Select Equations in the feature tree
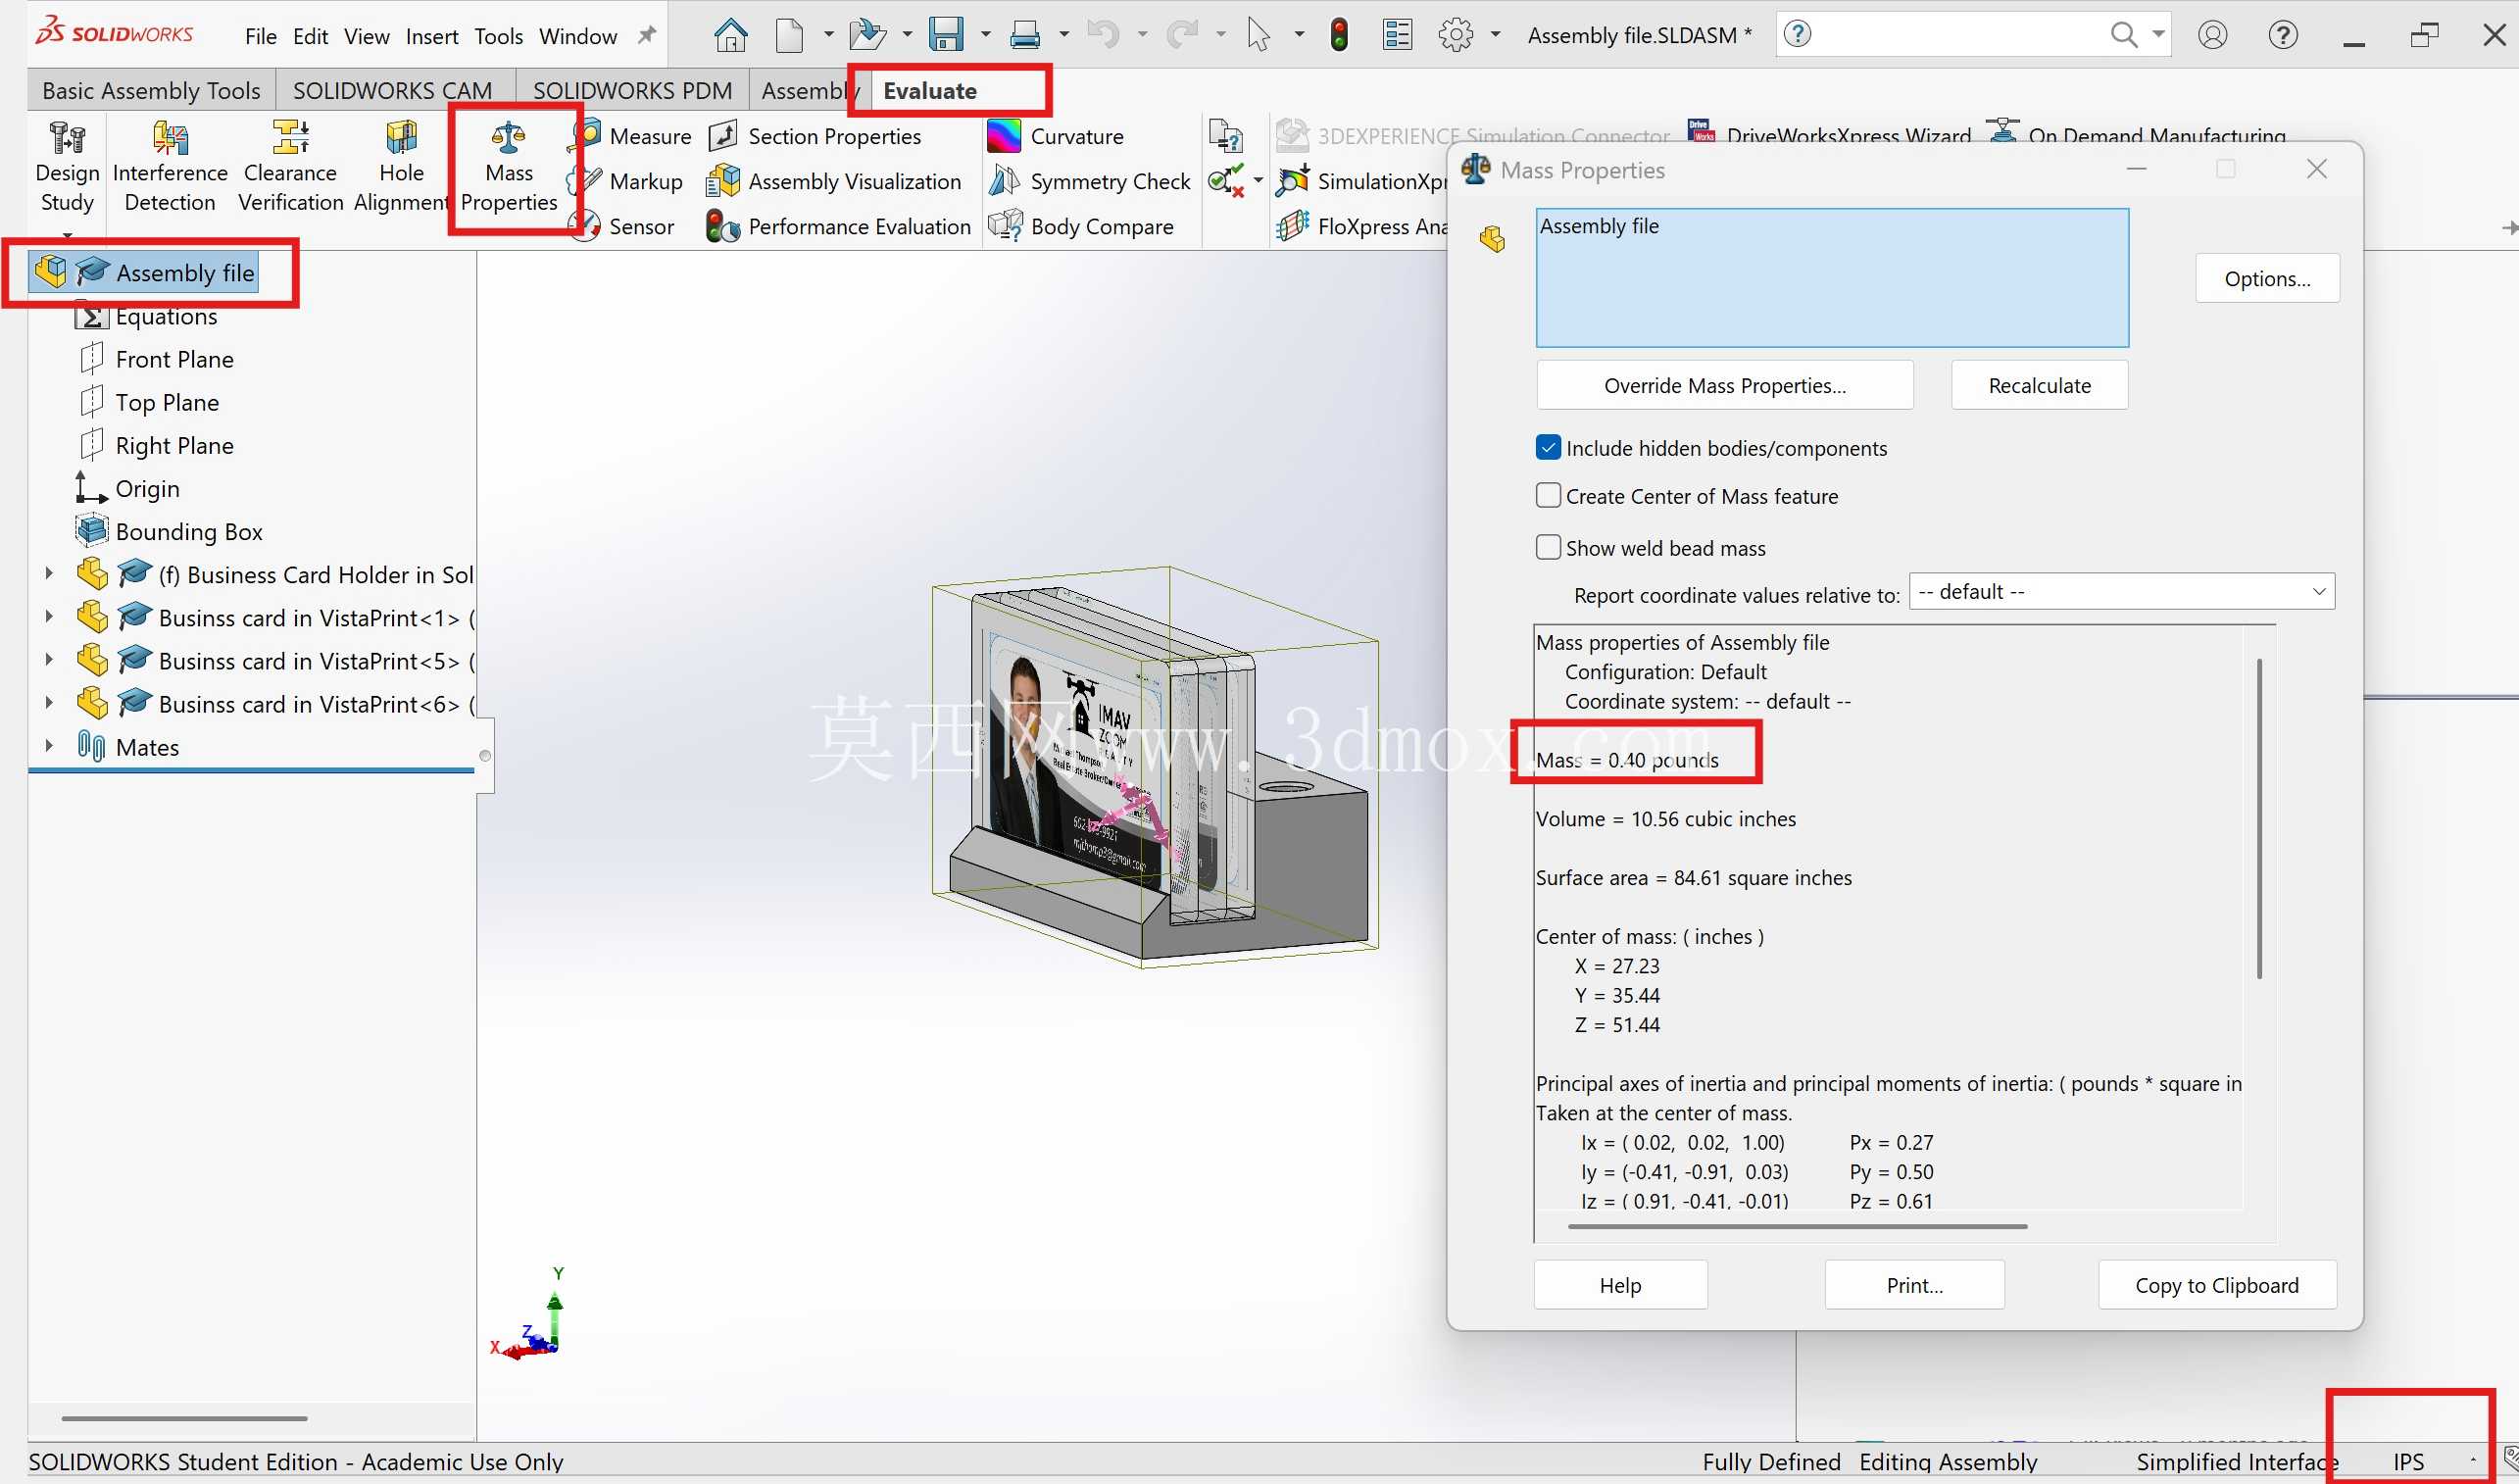The image size is (2519, 1484). pos(147,316)
